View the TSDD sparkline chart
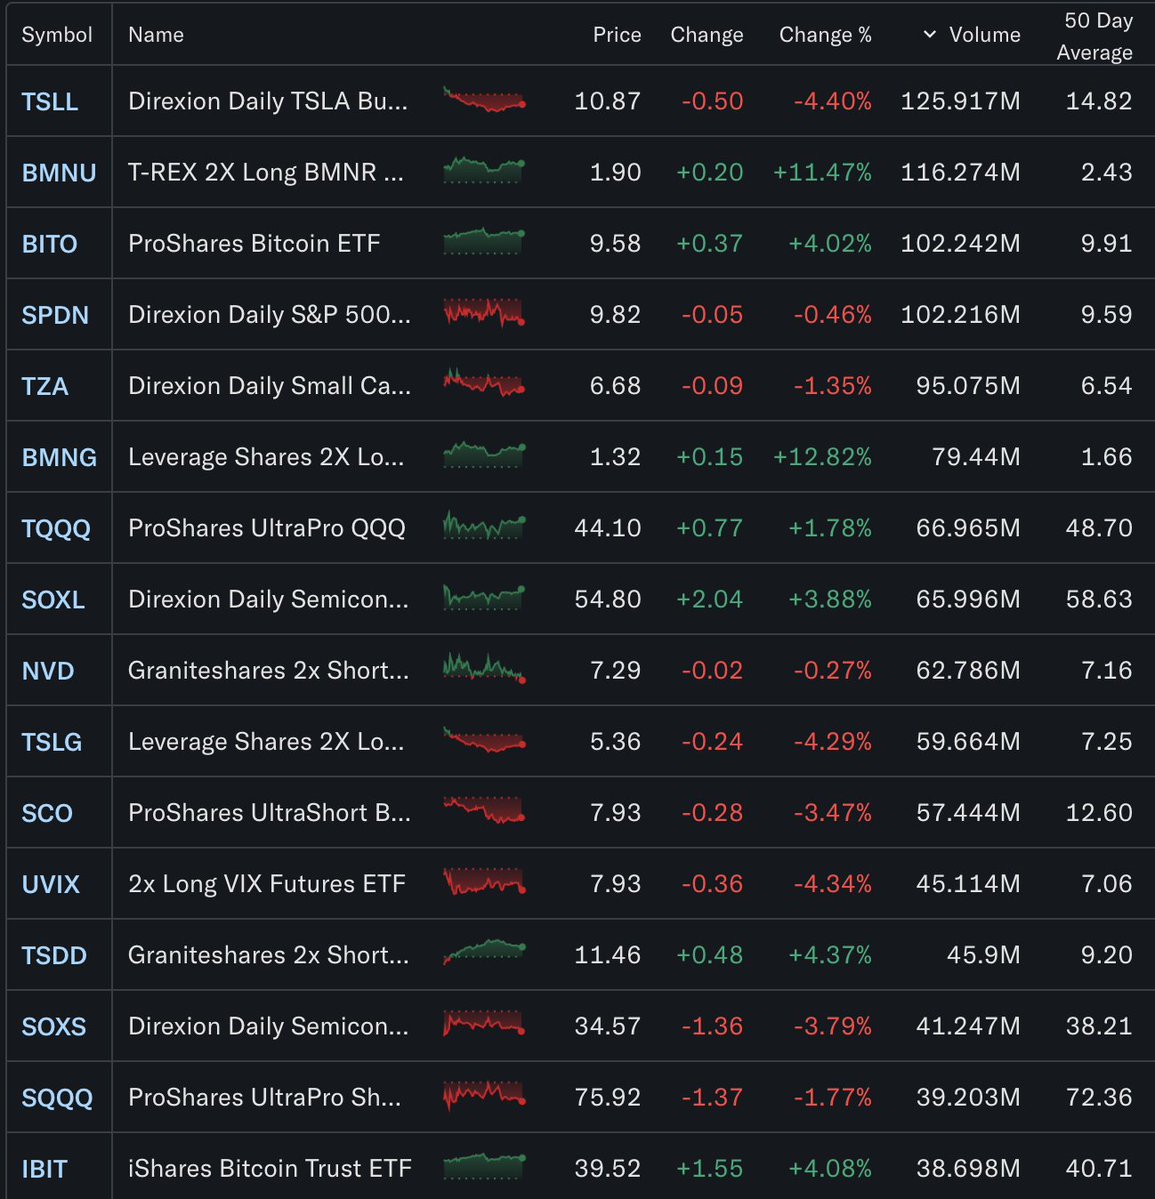The width and height of the screenshot is (1155, 1199). point(484,952)
